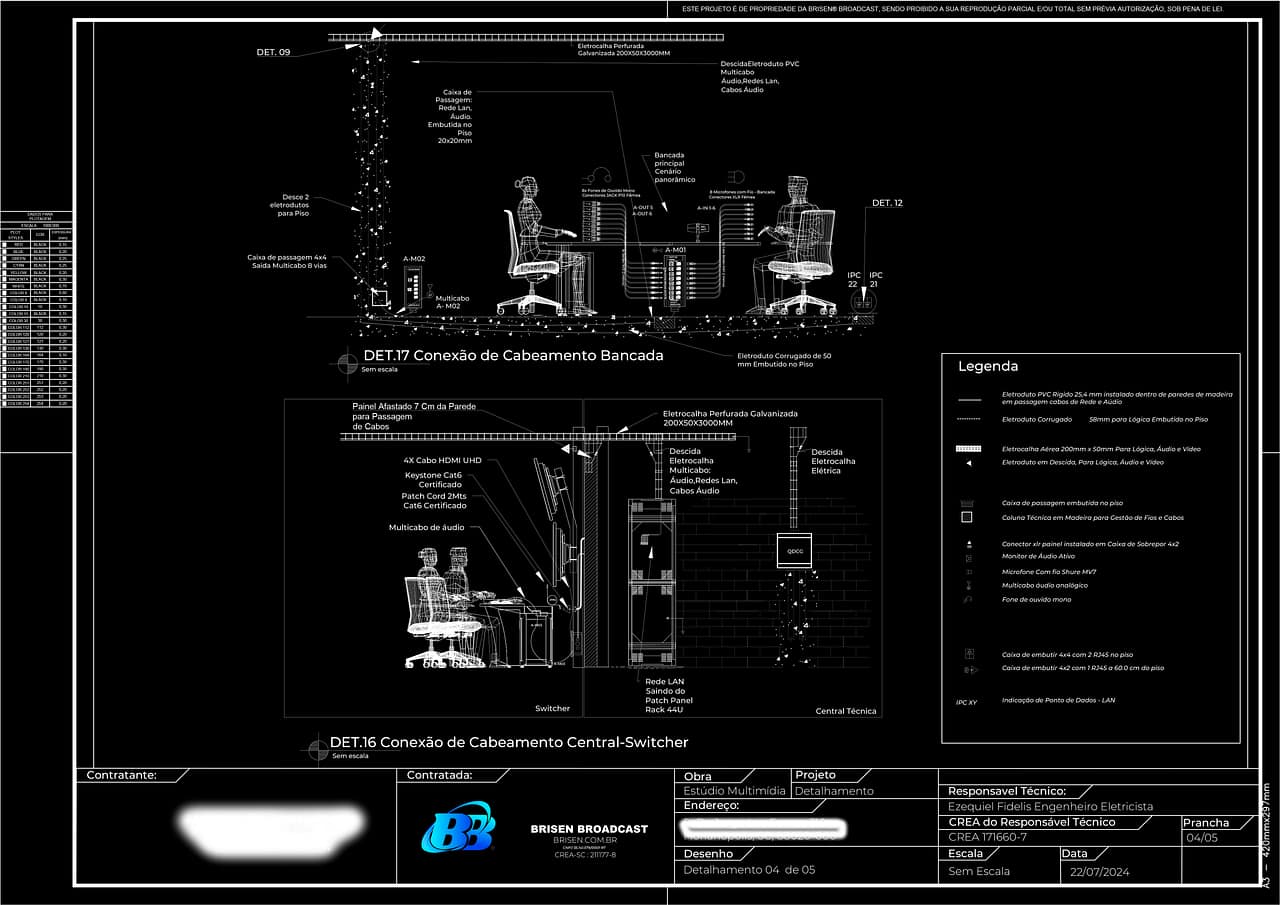This screenshot has height=905, width=1280.
Task: Click the DET. 12 reference label
Action: [x=887, y=203]
